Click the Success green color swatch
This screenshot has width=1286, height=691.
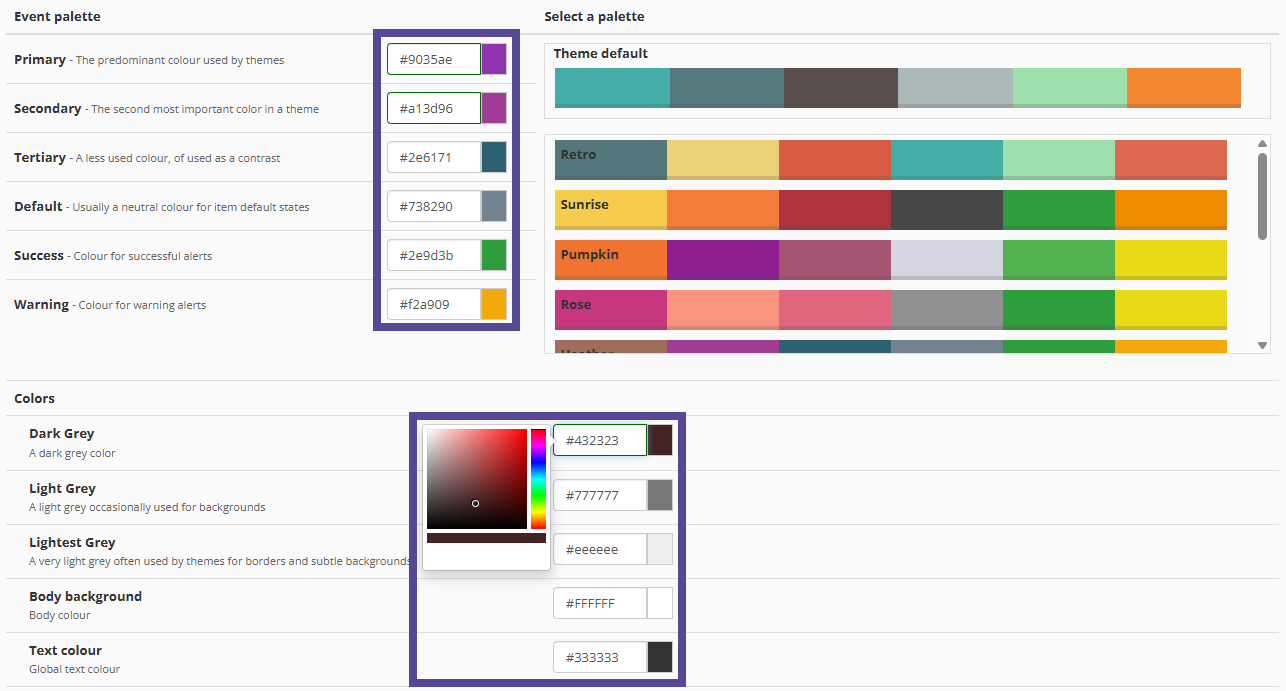[x=495, y=254]
